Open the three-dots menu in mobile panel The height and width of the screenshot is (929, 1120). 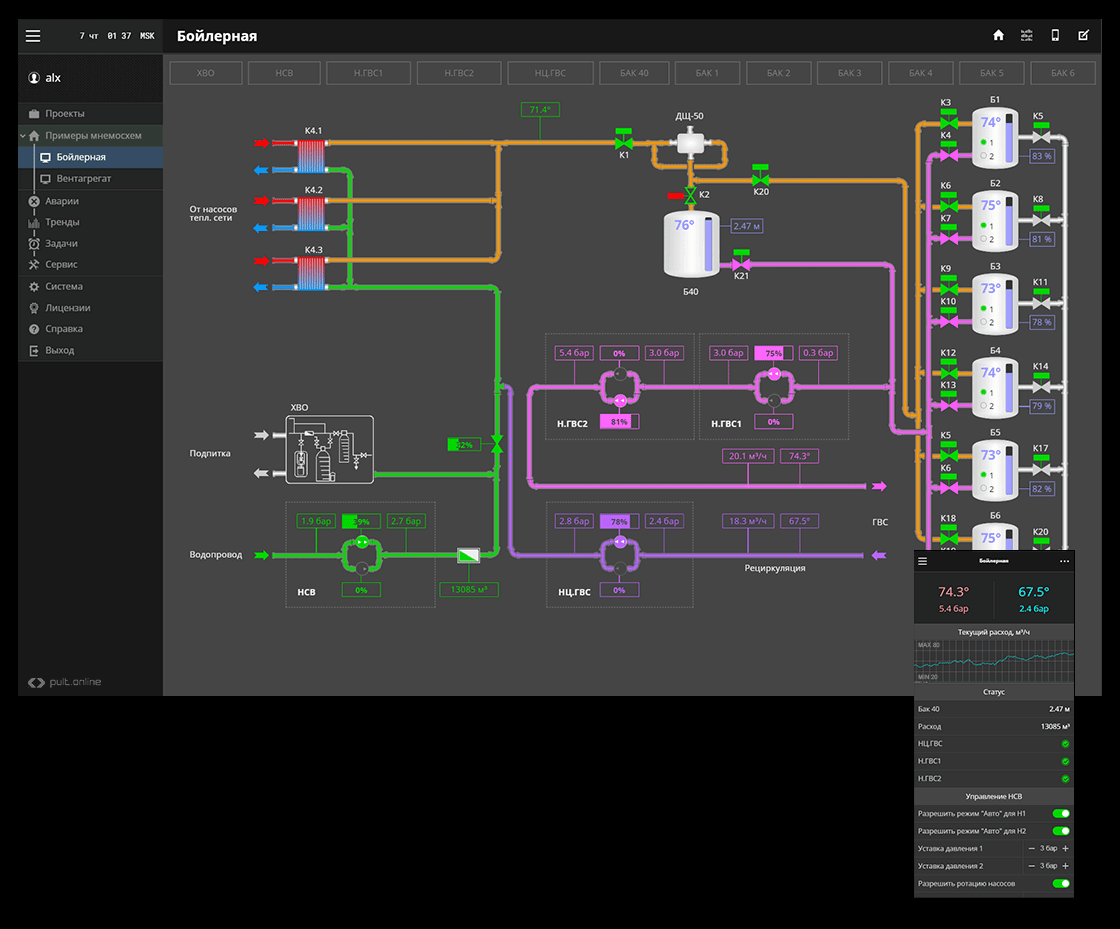(x=1064, y=561)
